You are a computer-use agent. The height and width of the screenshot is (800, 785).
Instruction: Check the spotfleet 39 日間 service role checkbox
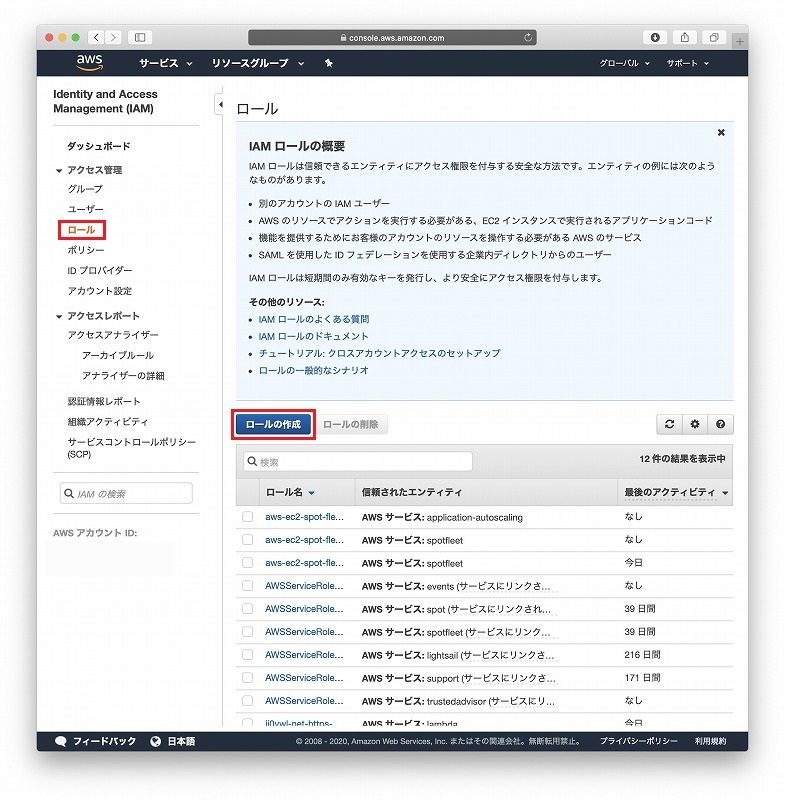247,632
